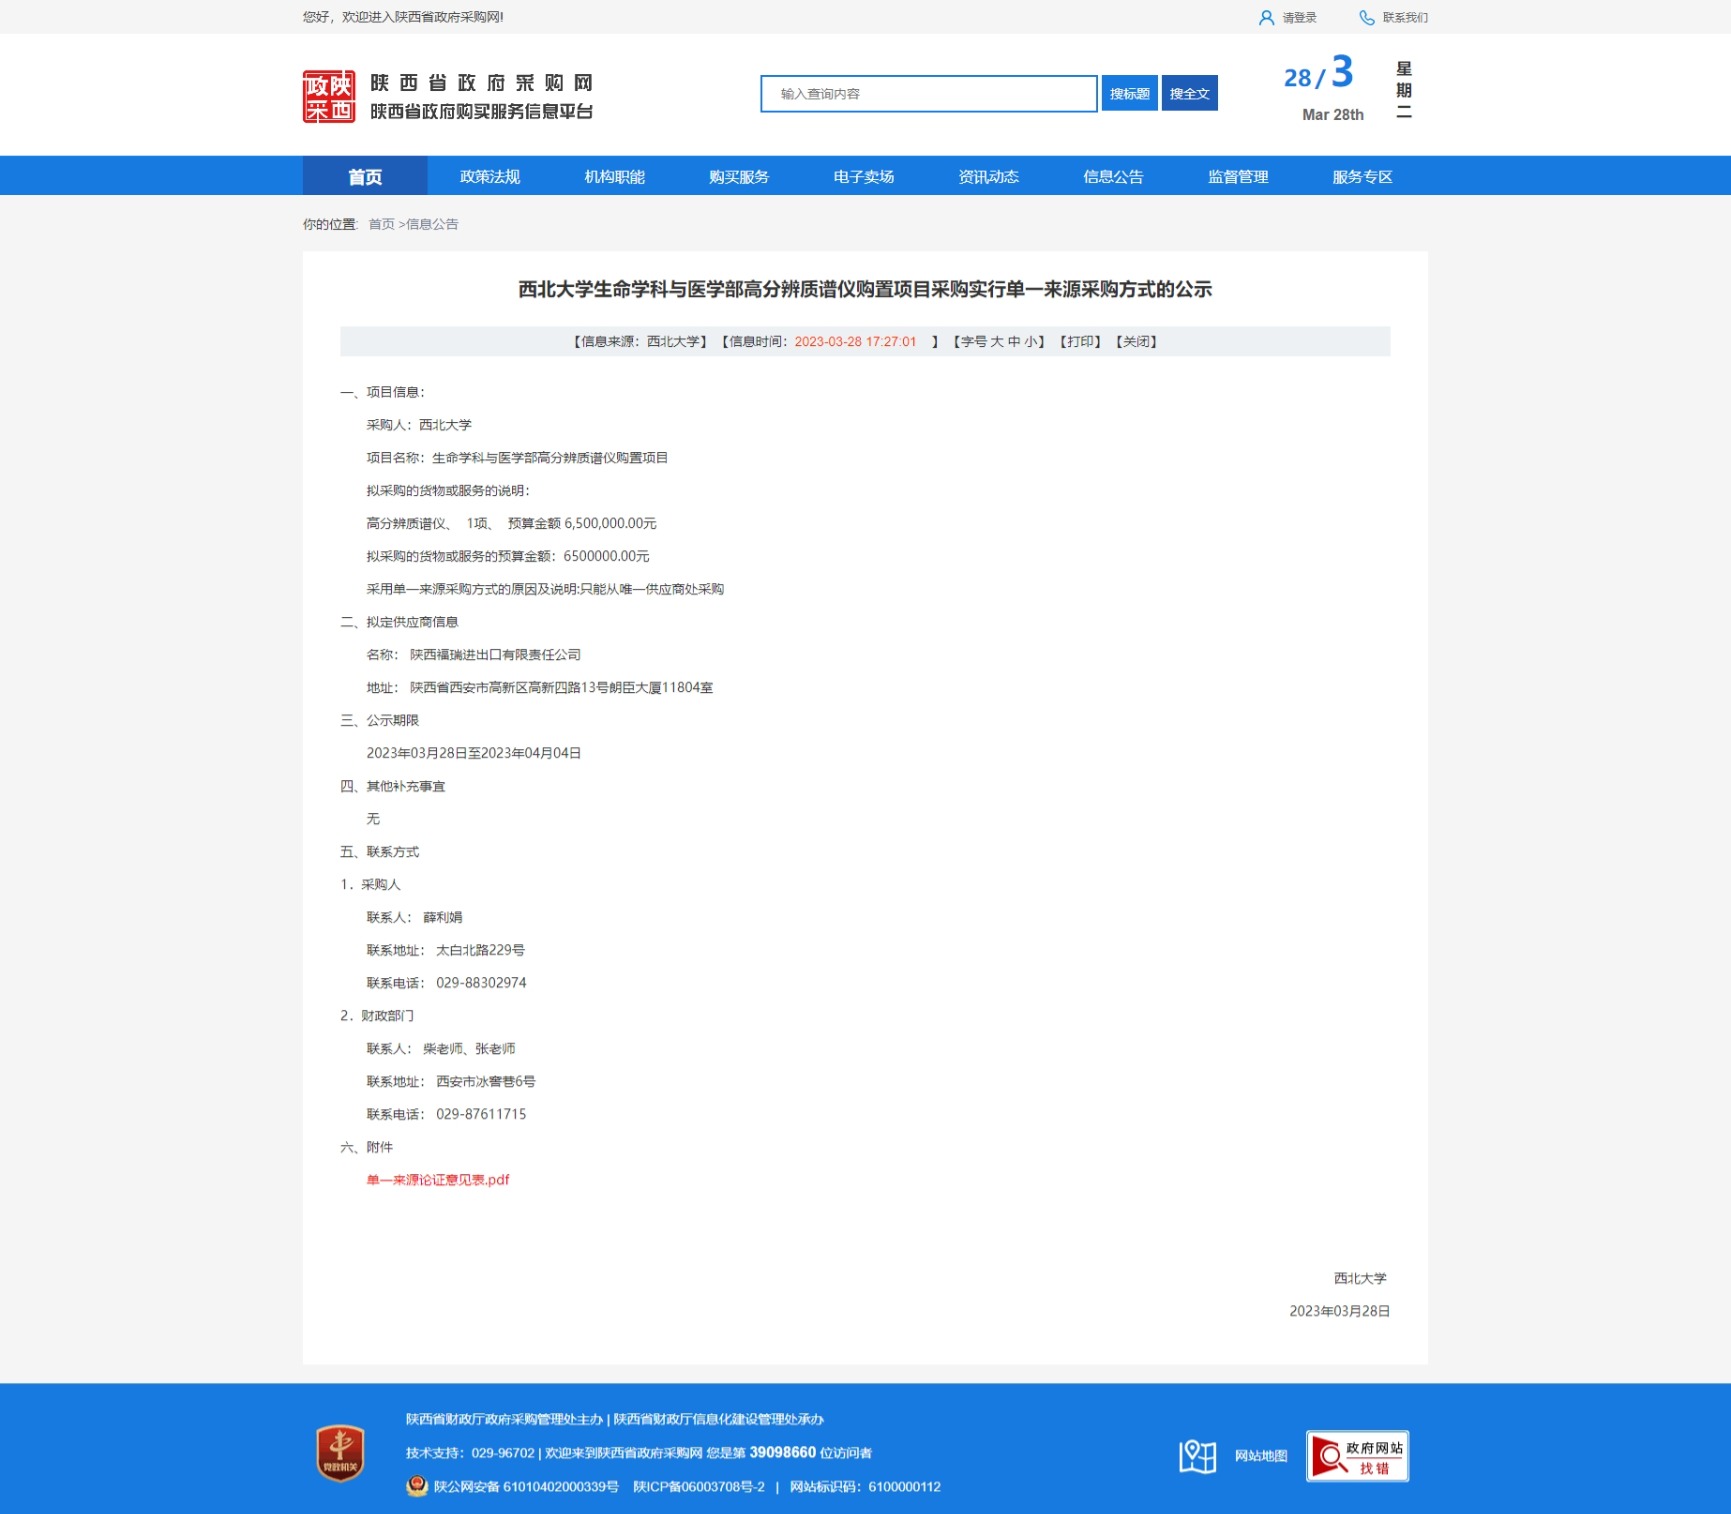Open the 信息公告 navigation tab
The image size is (1731, 1514).
(x=1113, y=177)
